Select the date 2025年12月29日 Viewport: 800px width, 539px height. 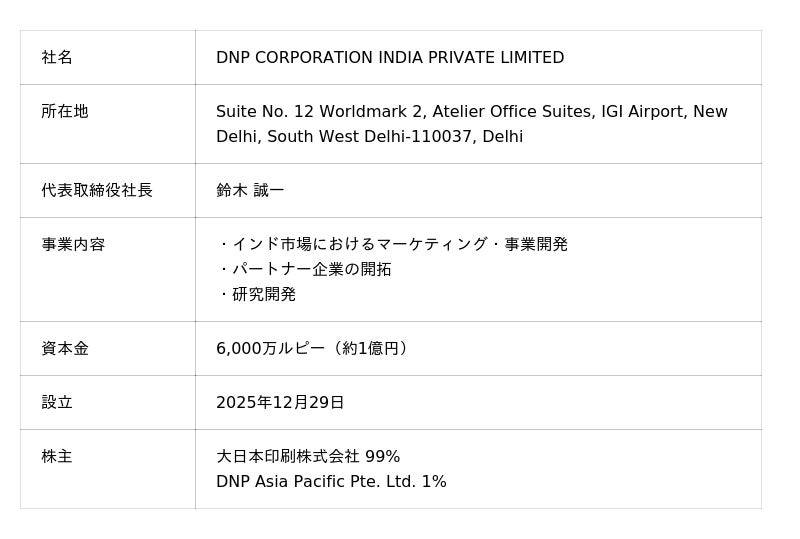[280, 402]
